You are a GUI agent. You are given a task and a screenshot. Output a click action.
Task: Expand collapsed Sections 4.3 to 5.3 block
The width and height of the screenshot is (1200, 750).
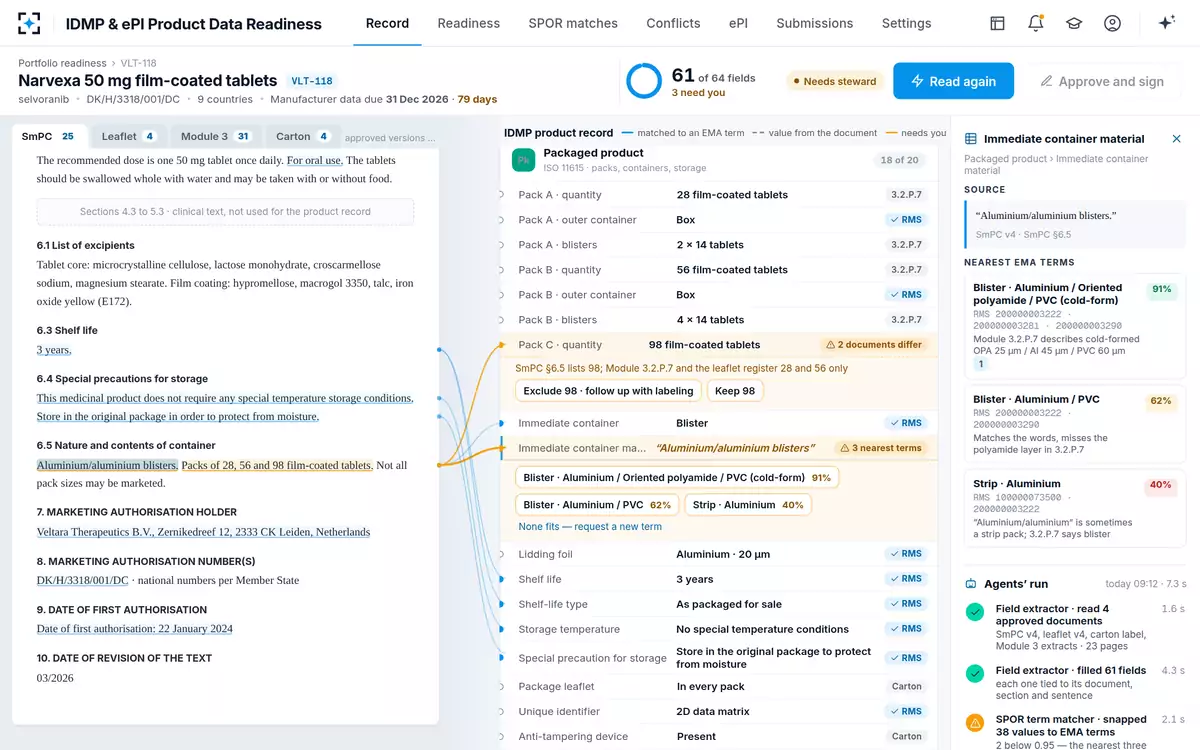(225, 212)
